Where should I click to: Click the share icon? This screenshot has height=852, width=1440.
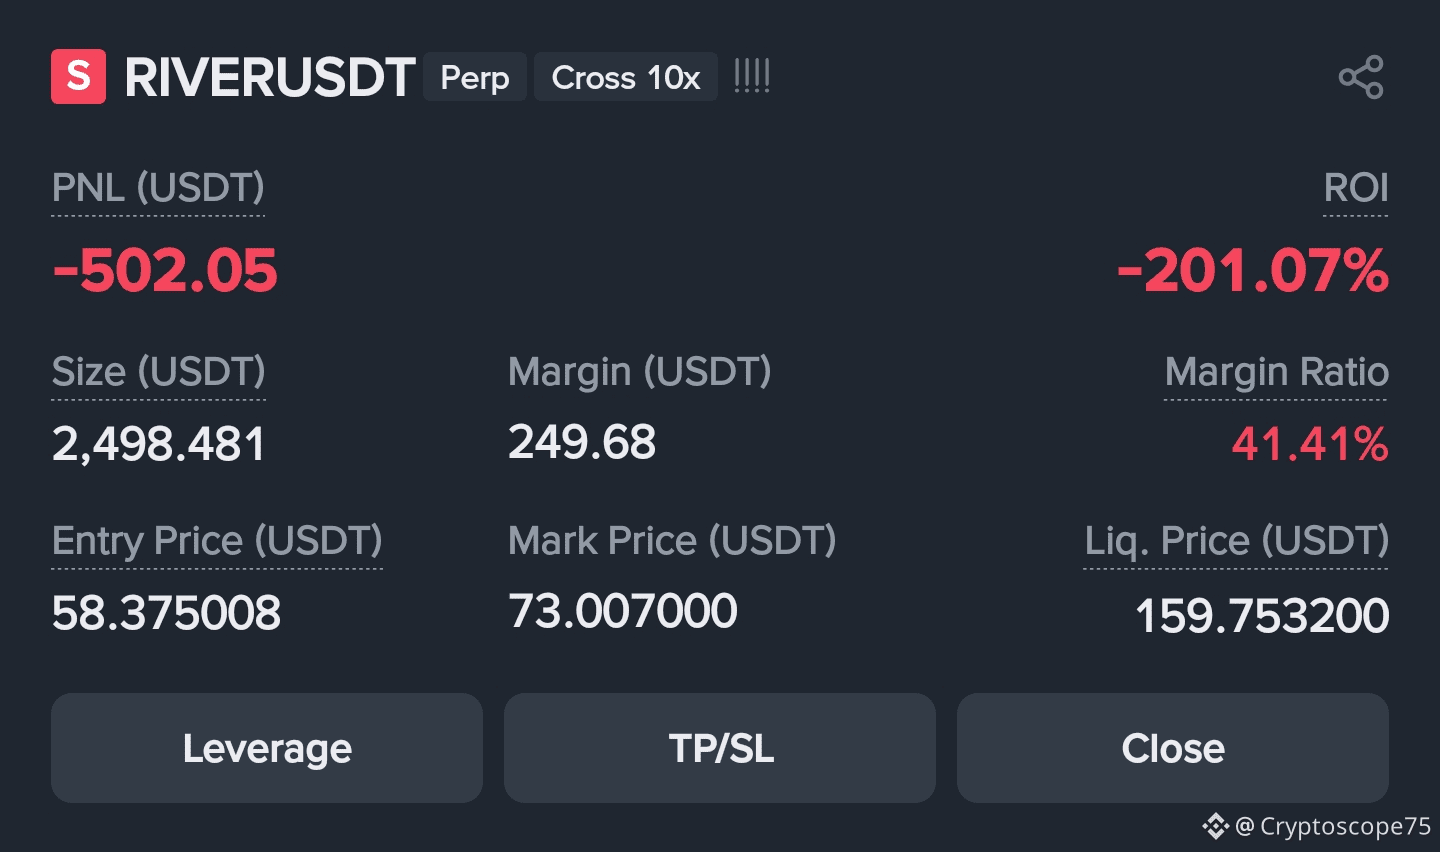point(1361,77)
